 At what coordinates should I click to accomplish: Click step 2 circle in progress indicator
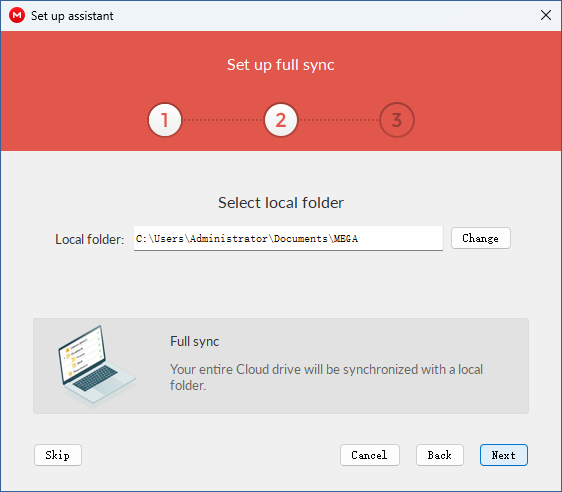(x=281, y=120)
